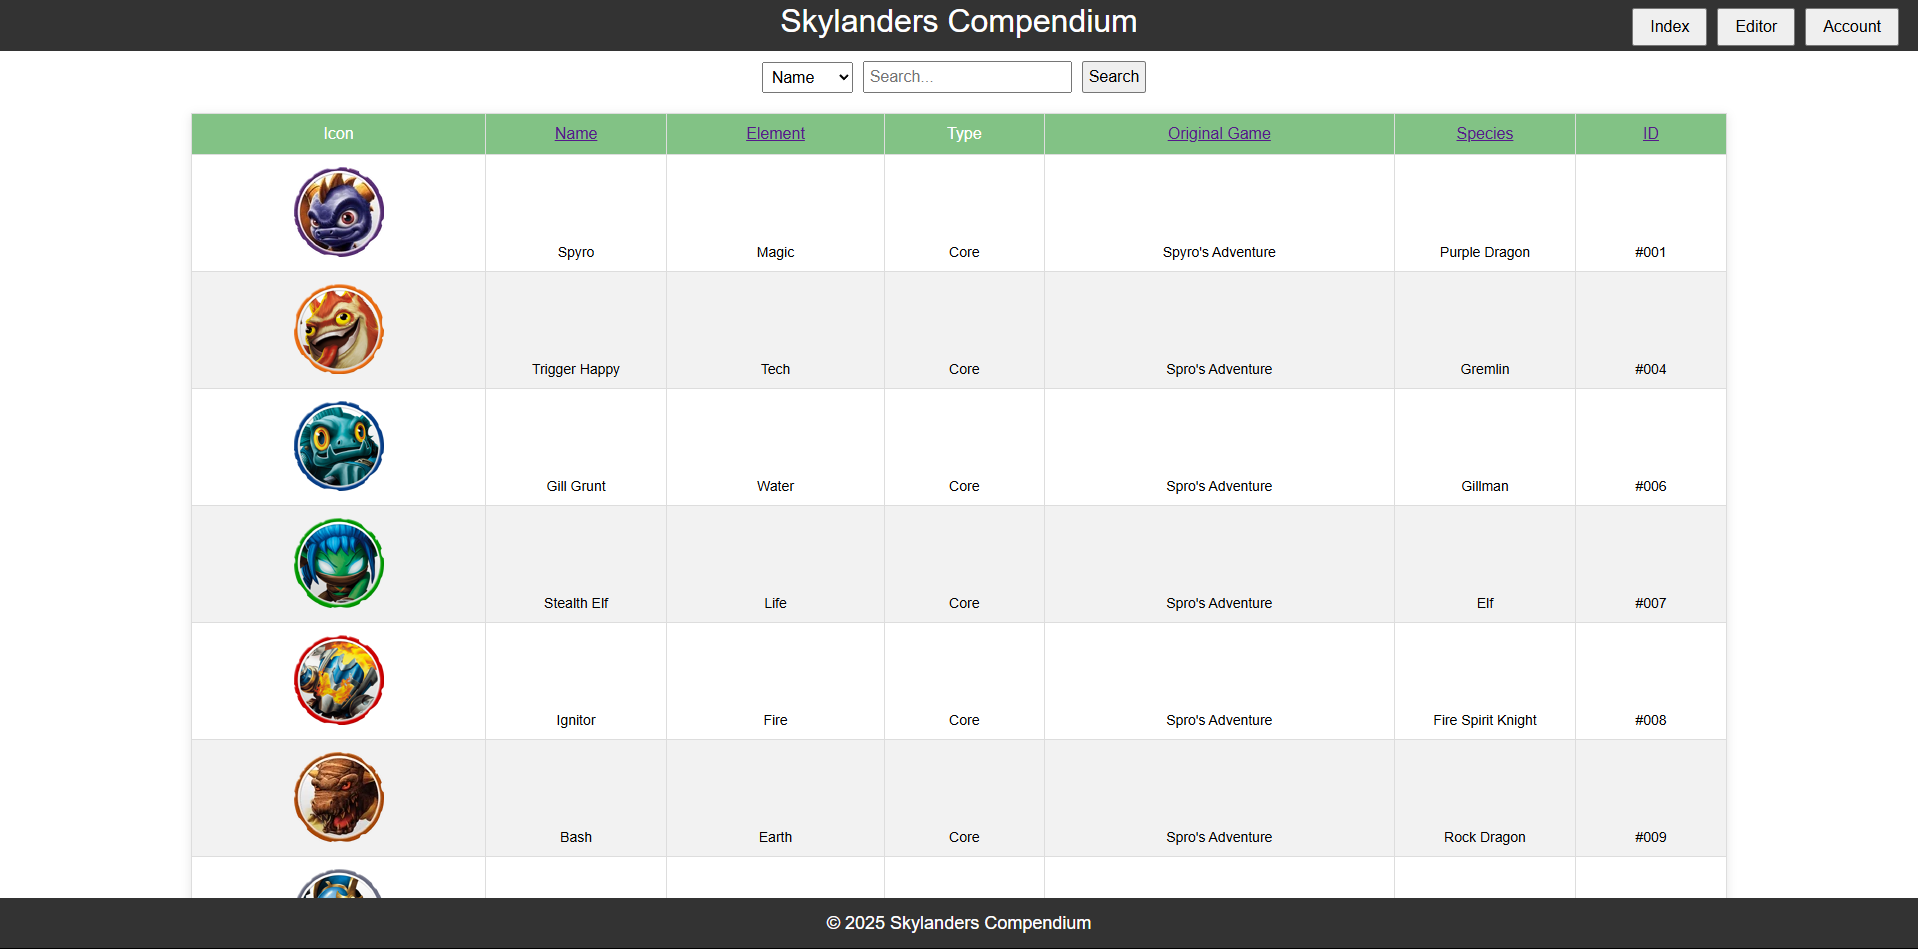The image size is (1918, 949).
Task: Sort table by Species column
Action: (1484, 134)
